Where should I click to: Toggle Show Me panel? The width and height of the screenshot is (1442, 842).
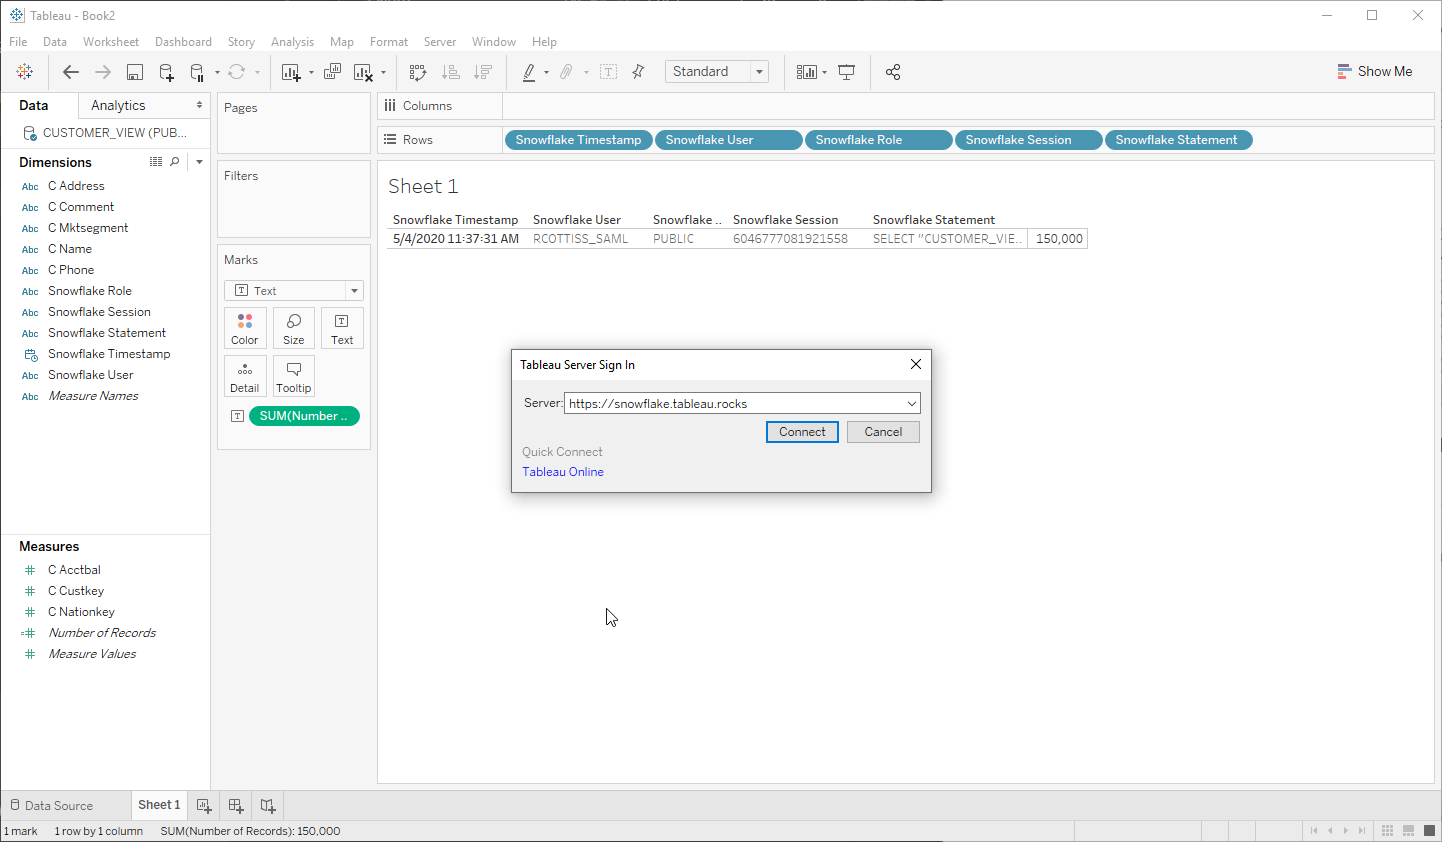[1375, 72]
